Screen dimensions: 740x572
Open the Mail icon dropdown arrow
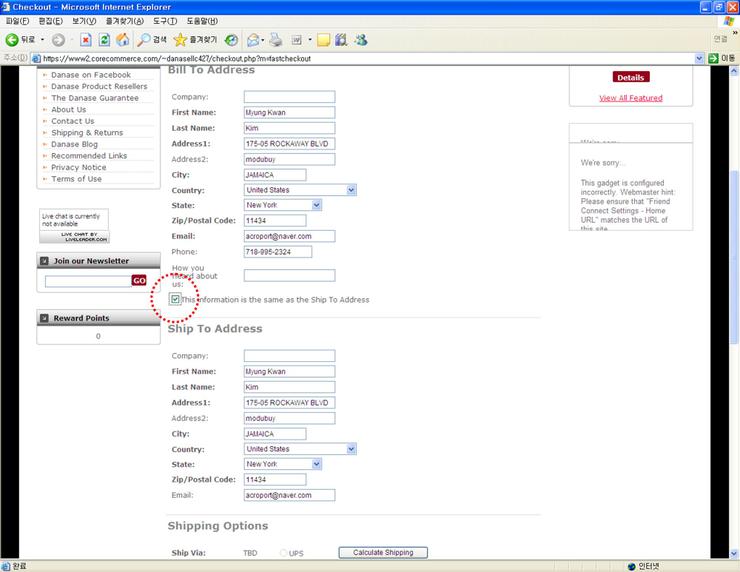(x=263, y=40)
